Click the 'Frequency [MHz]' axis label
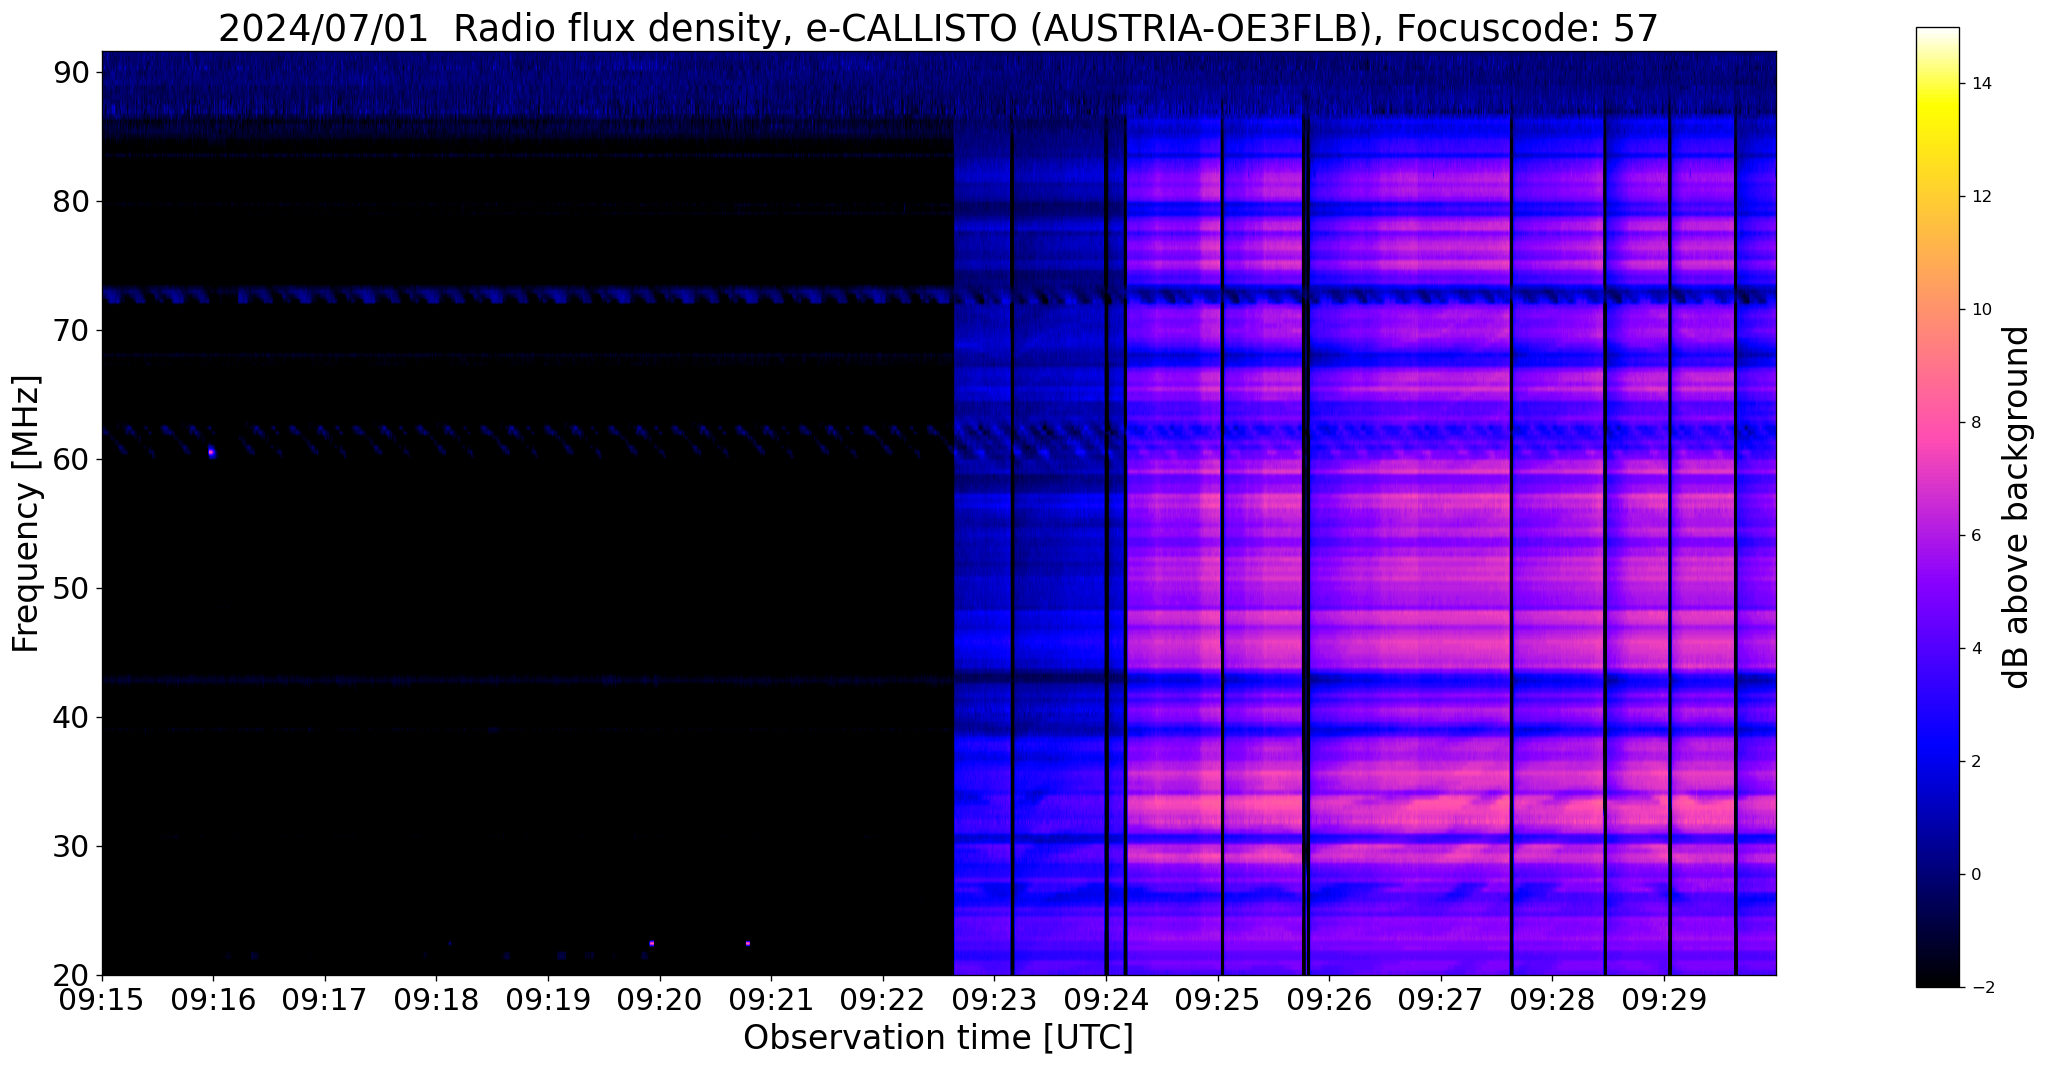 pos(26,513)
